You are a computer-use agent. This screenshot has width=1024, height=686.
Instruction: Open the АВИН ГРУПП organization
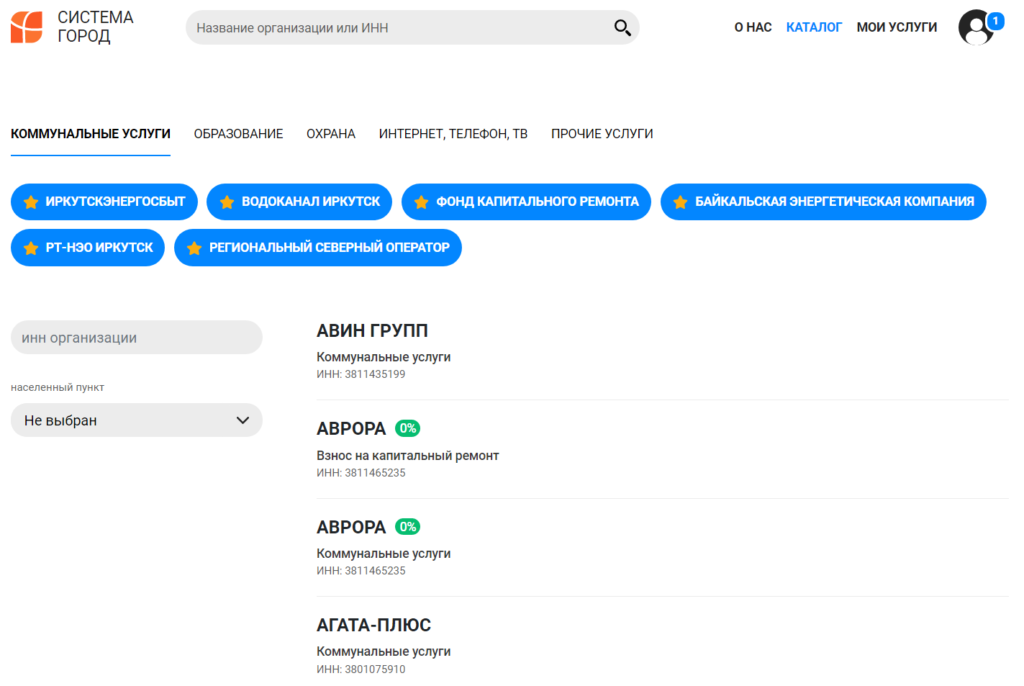pyautogui.click(x=372, y=331)
